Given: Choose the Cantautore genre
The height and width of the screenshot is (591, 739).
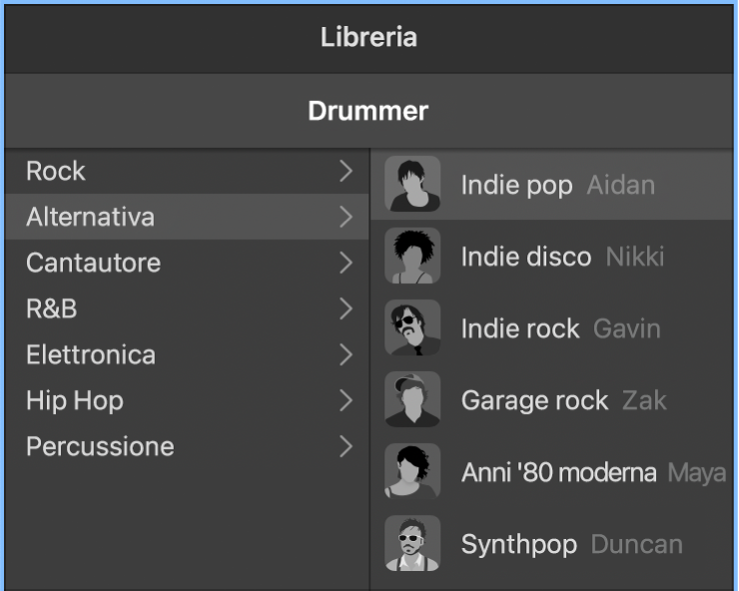Looking at the screenshot, I should [187, 263].
